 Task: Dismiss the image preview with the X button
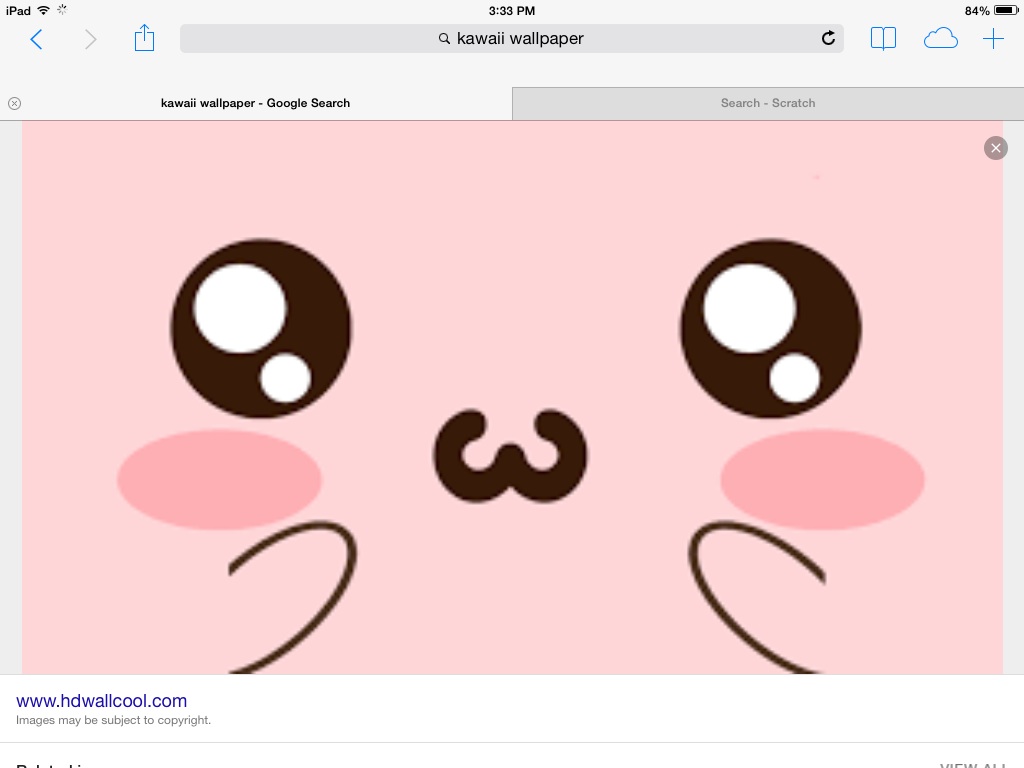[995, 148]
